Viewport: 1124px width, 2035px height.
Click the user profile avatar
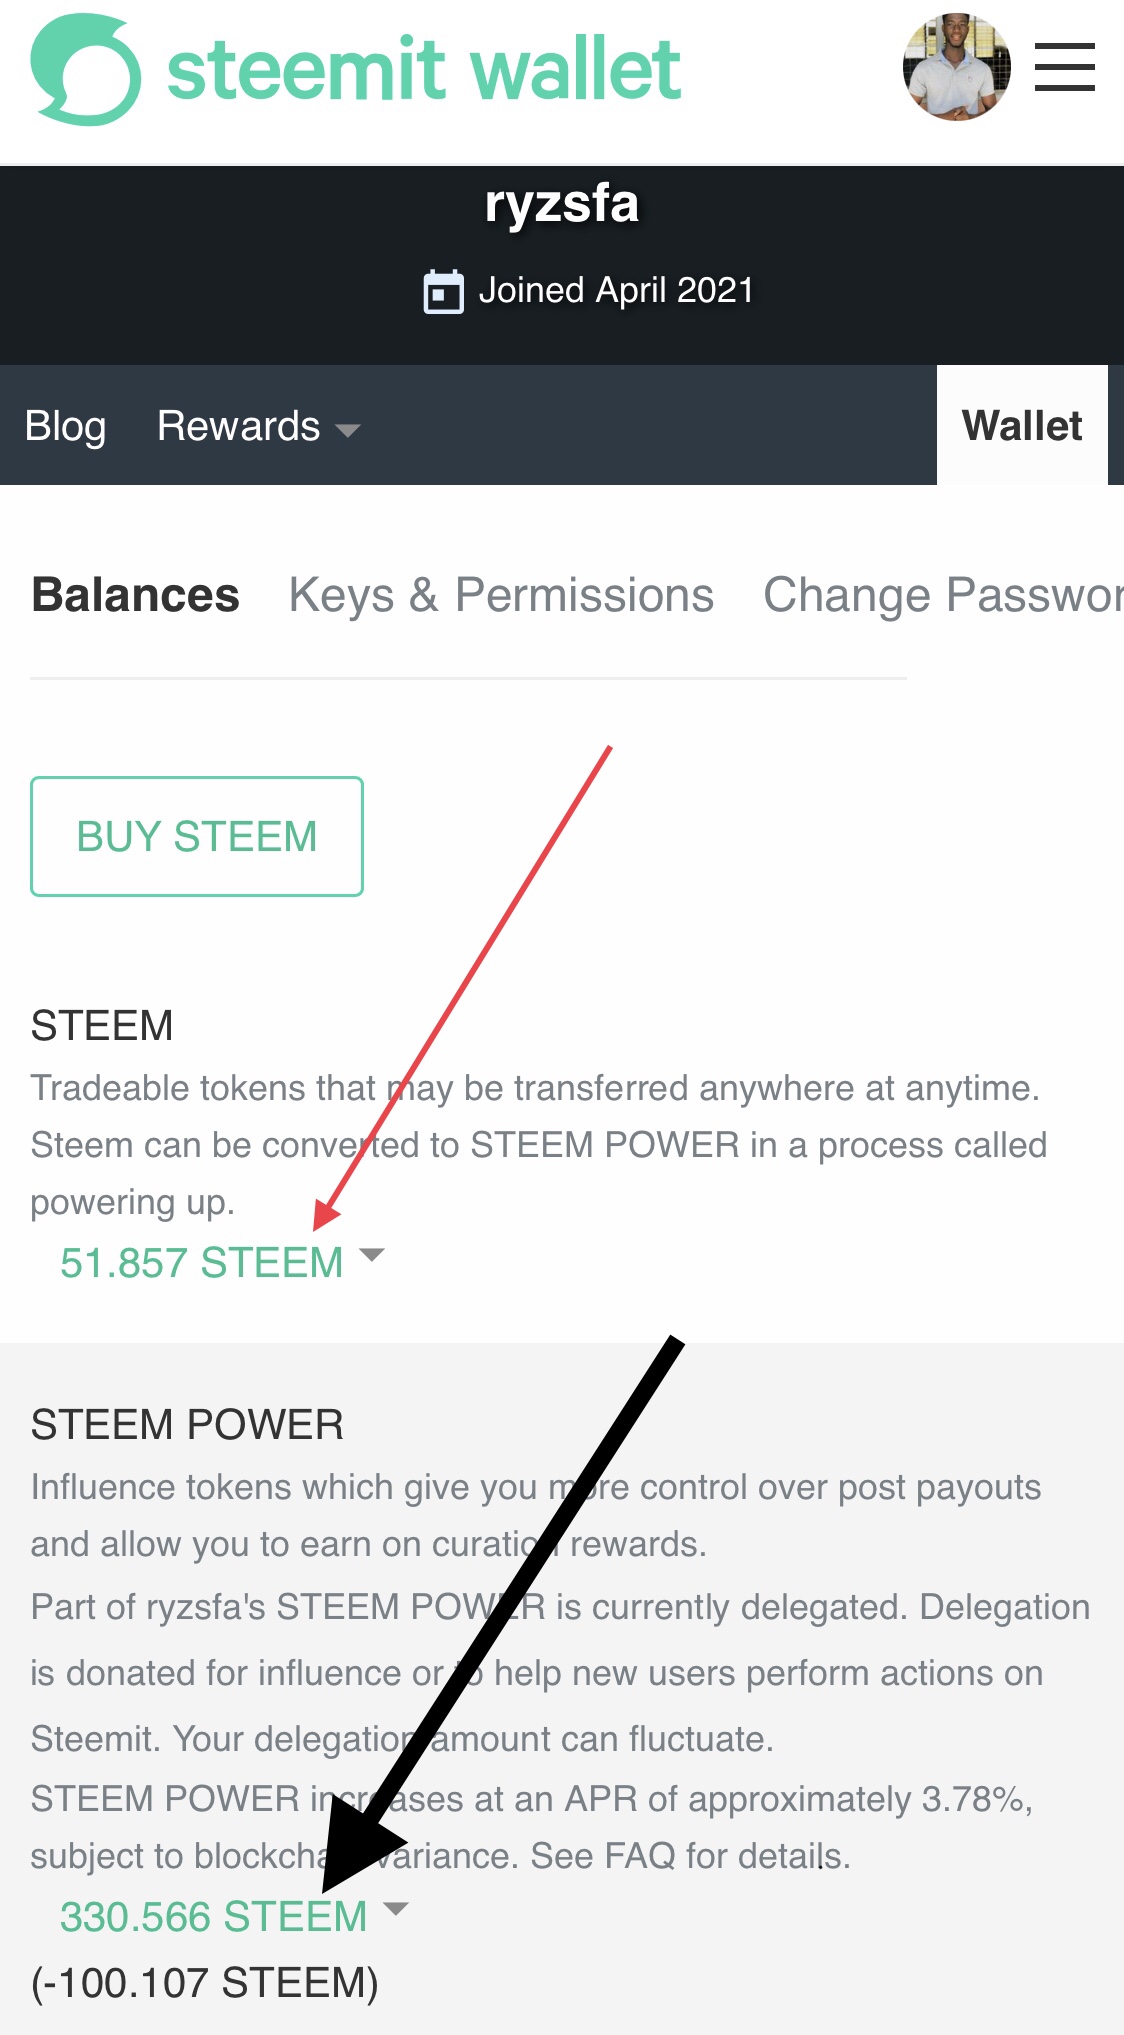coord(956,67)
